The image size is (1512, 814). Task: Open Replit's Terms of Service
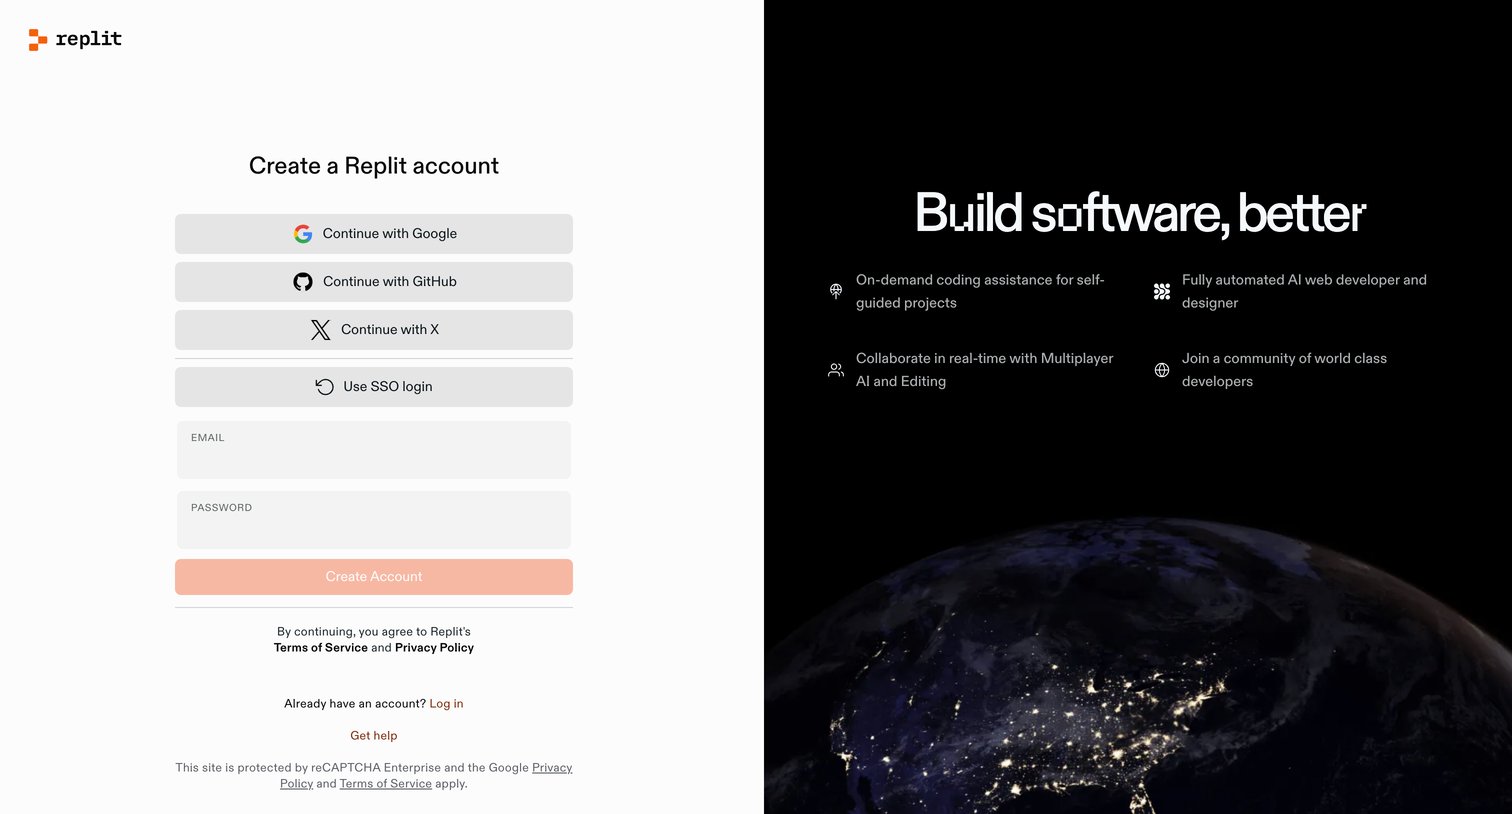[321, 648]
